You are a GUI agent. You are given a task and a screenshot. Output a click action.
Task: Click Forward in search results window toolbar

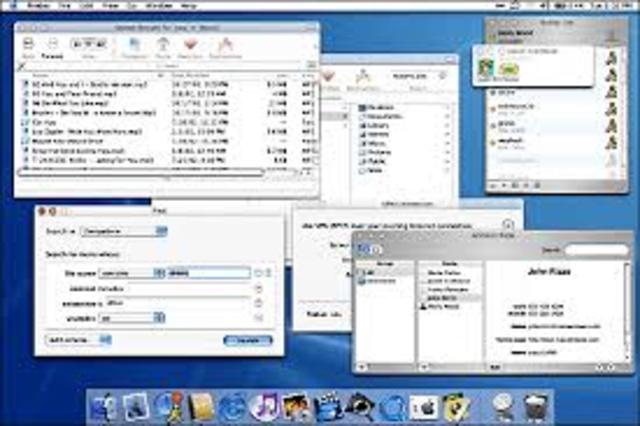pos(53,48)
